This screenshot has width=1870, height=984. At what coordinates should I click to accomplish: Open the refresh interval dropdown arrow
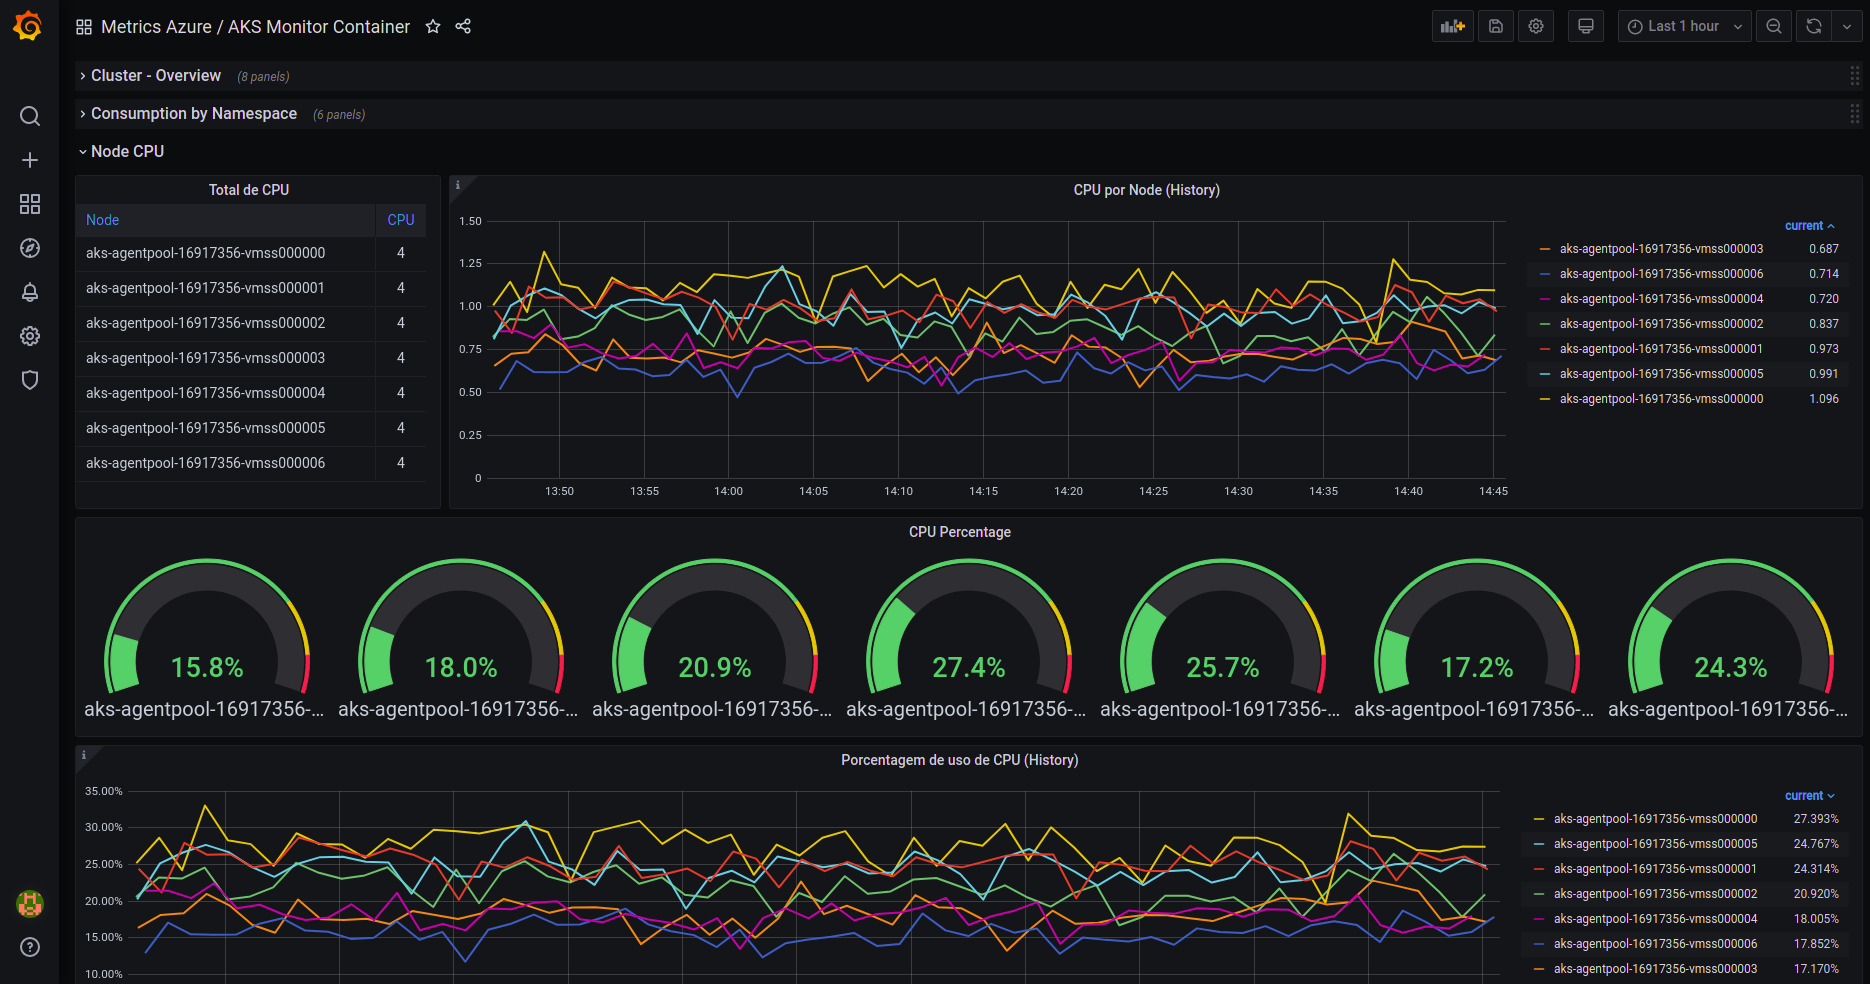tap(1847, 27)
